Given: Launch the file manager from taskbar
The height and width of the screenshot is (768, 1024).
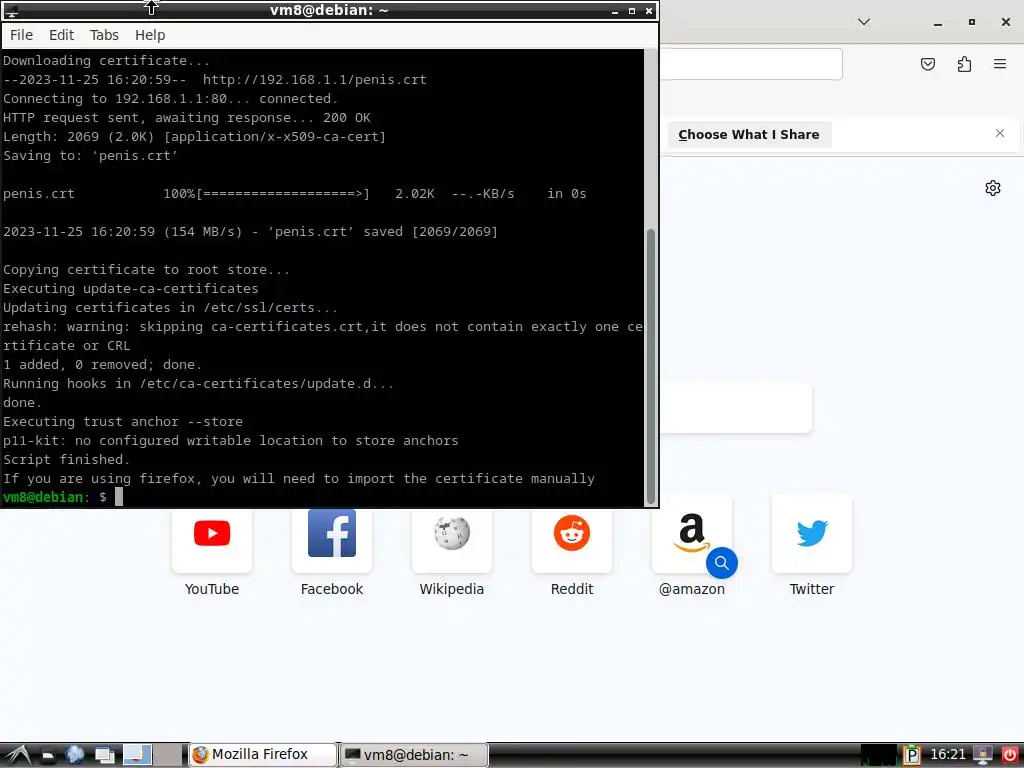Looking at the screenshot, I should tap(48, 756).
